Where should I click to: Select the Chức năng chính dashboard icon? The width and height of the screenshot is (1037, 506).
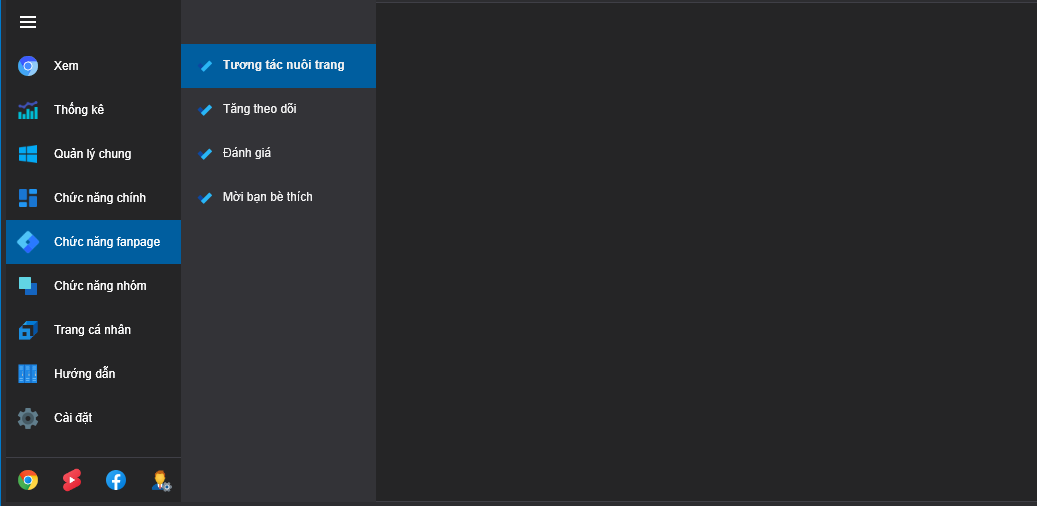(x=28, y=198)
